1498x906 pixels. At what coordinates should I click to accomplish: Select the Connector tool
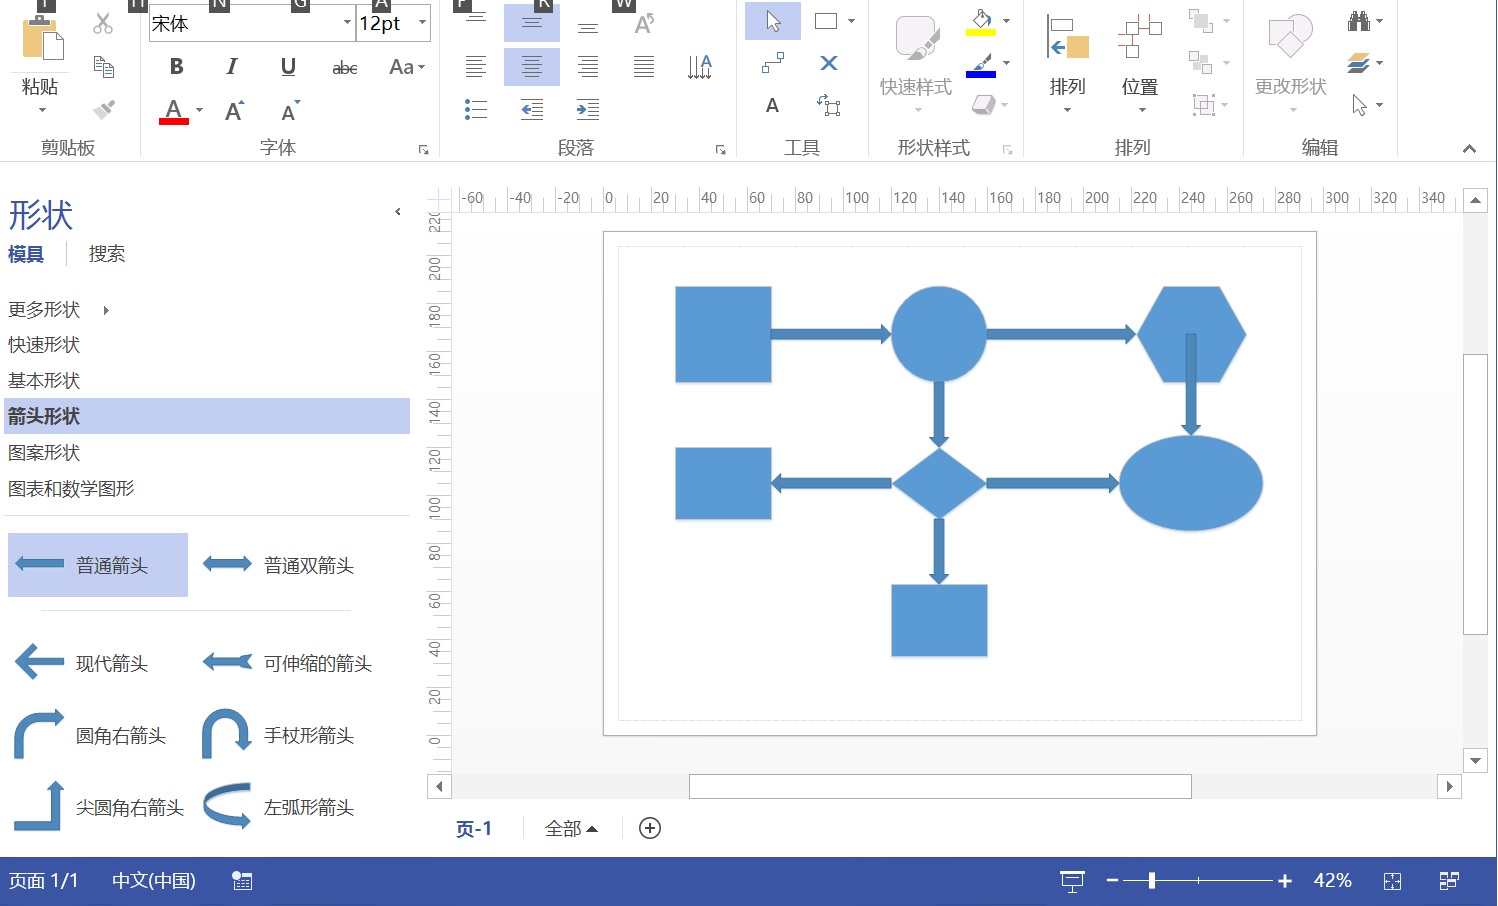773,63
